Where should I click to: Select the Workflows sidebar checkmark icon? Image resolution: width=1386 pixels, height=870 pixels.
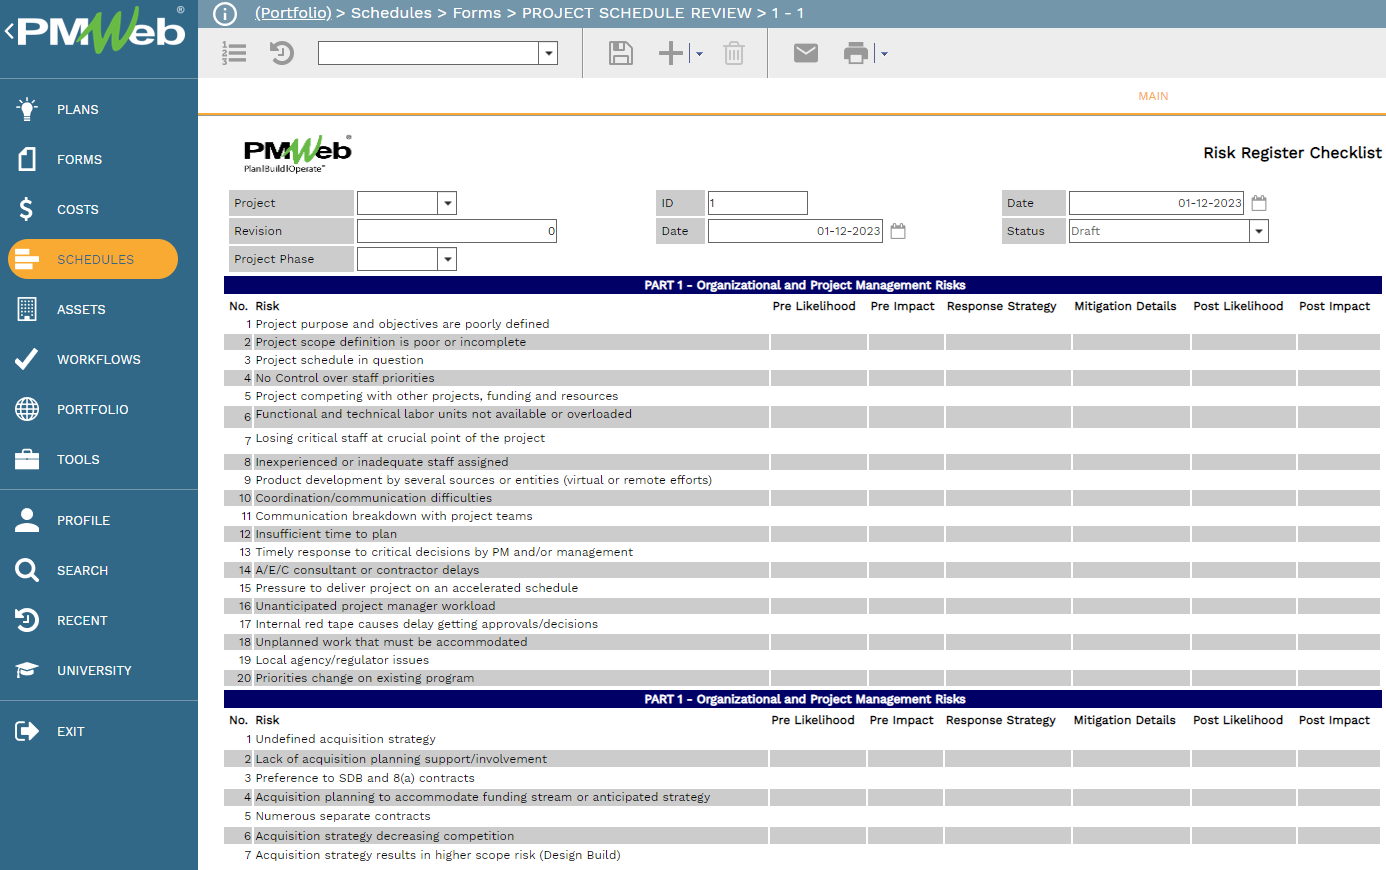(26, 359)
